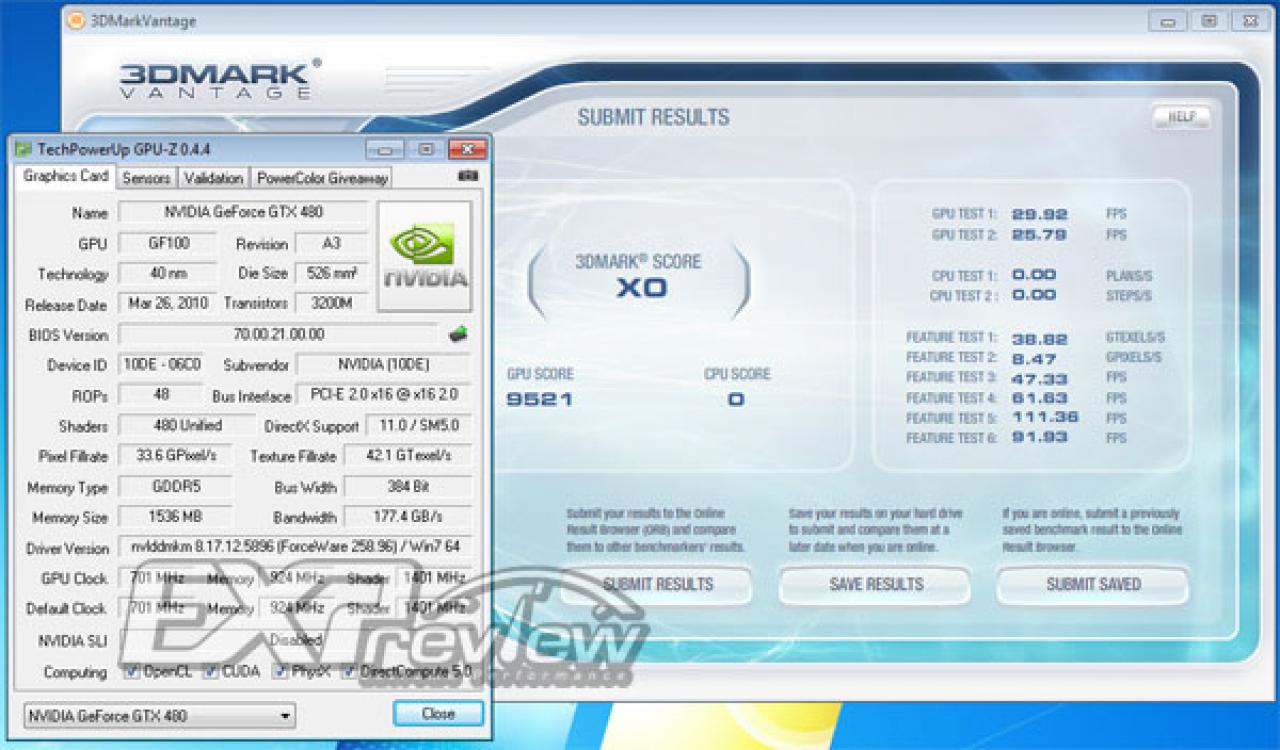Click the DirectX Support value 11.0 / SM5.0
Image resolution: width=1280 pixels, height=750 pixels.
(x=419, y=426)
